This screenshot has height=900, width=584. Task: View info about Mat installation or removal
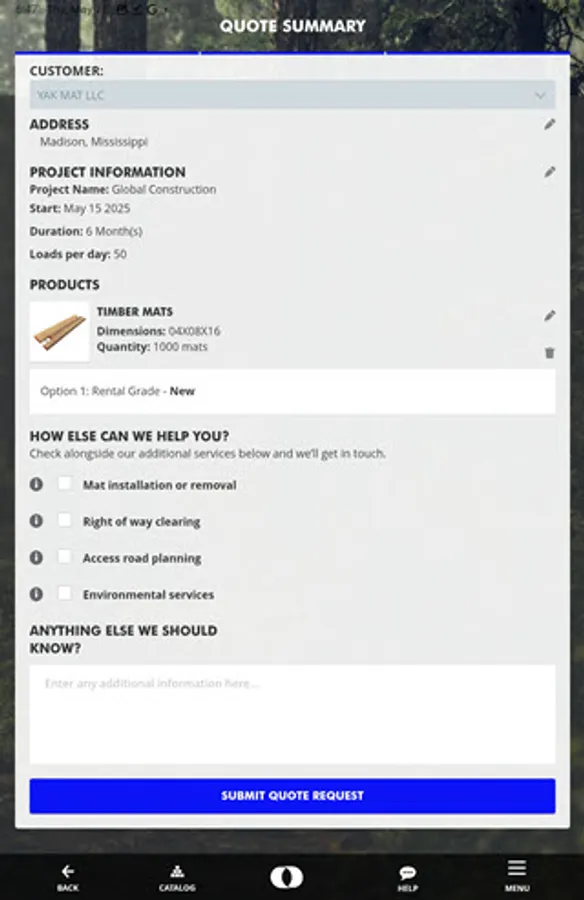click(x=38, y=484)
